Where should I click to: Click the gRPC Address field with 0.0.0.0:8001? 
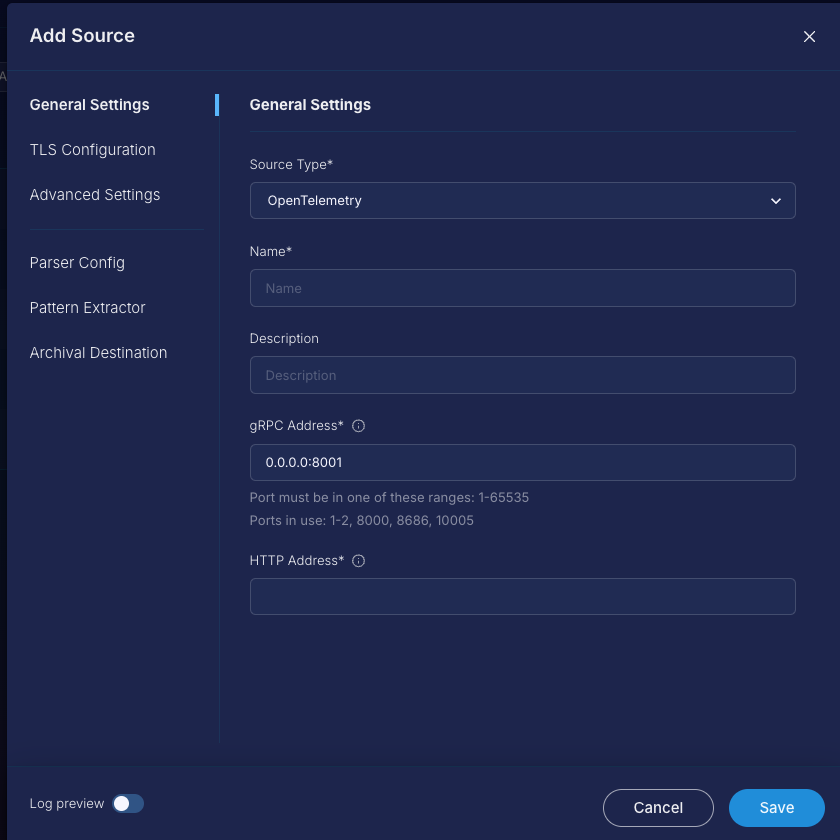pos(522,463)
